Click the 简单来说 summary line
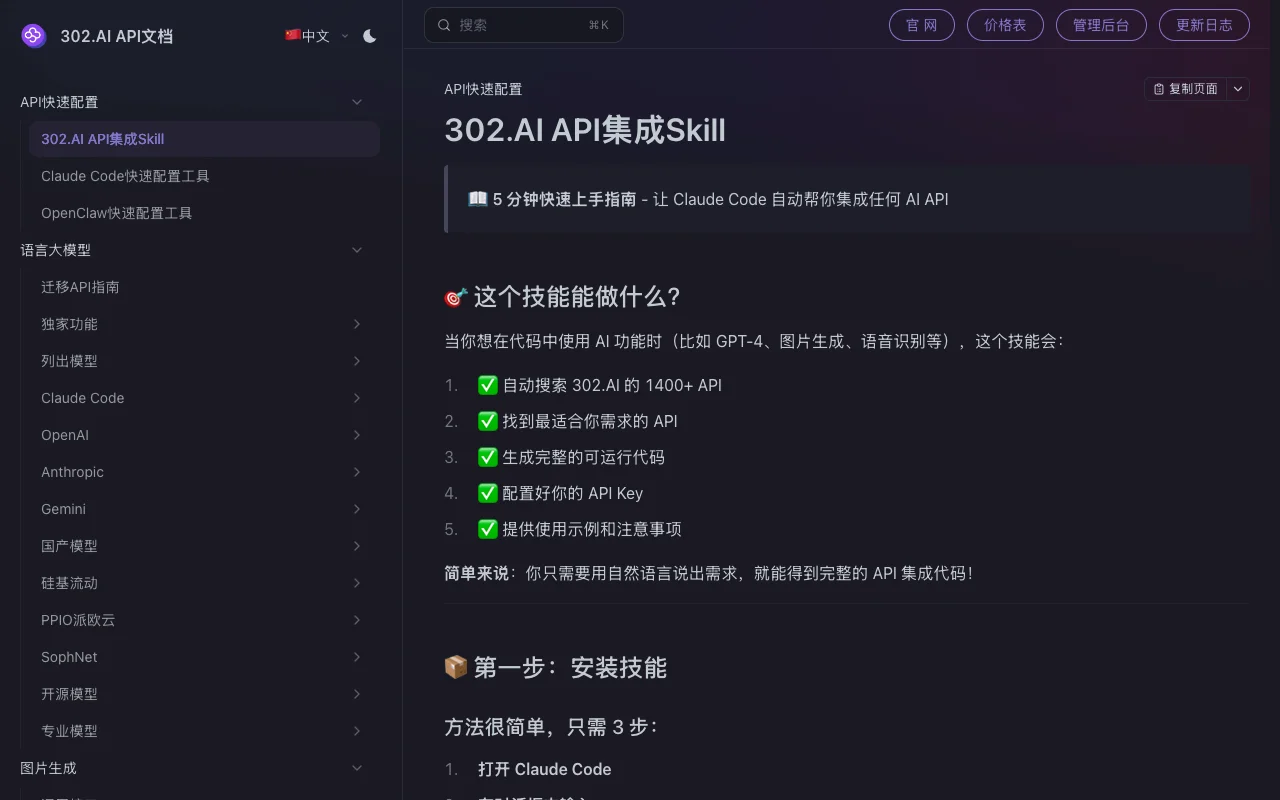The height and width of the screenshot is (800, 1280). pos(708,573)
